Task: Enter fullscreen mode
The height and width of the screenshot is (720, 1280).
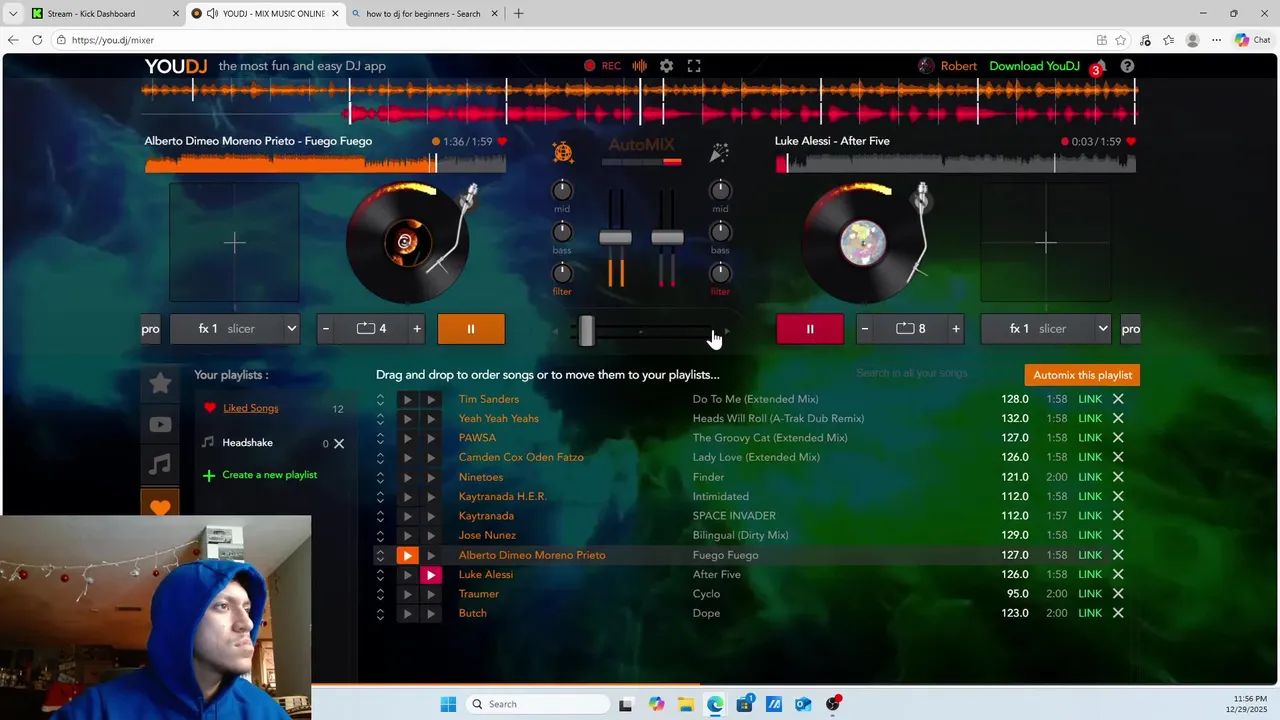Action: (694, 66)
